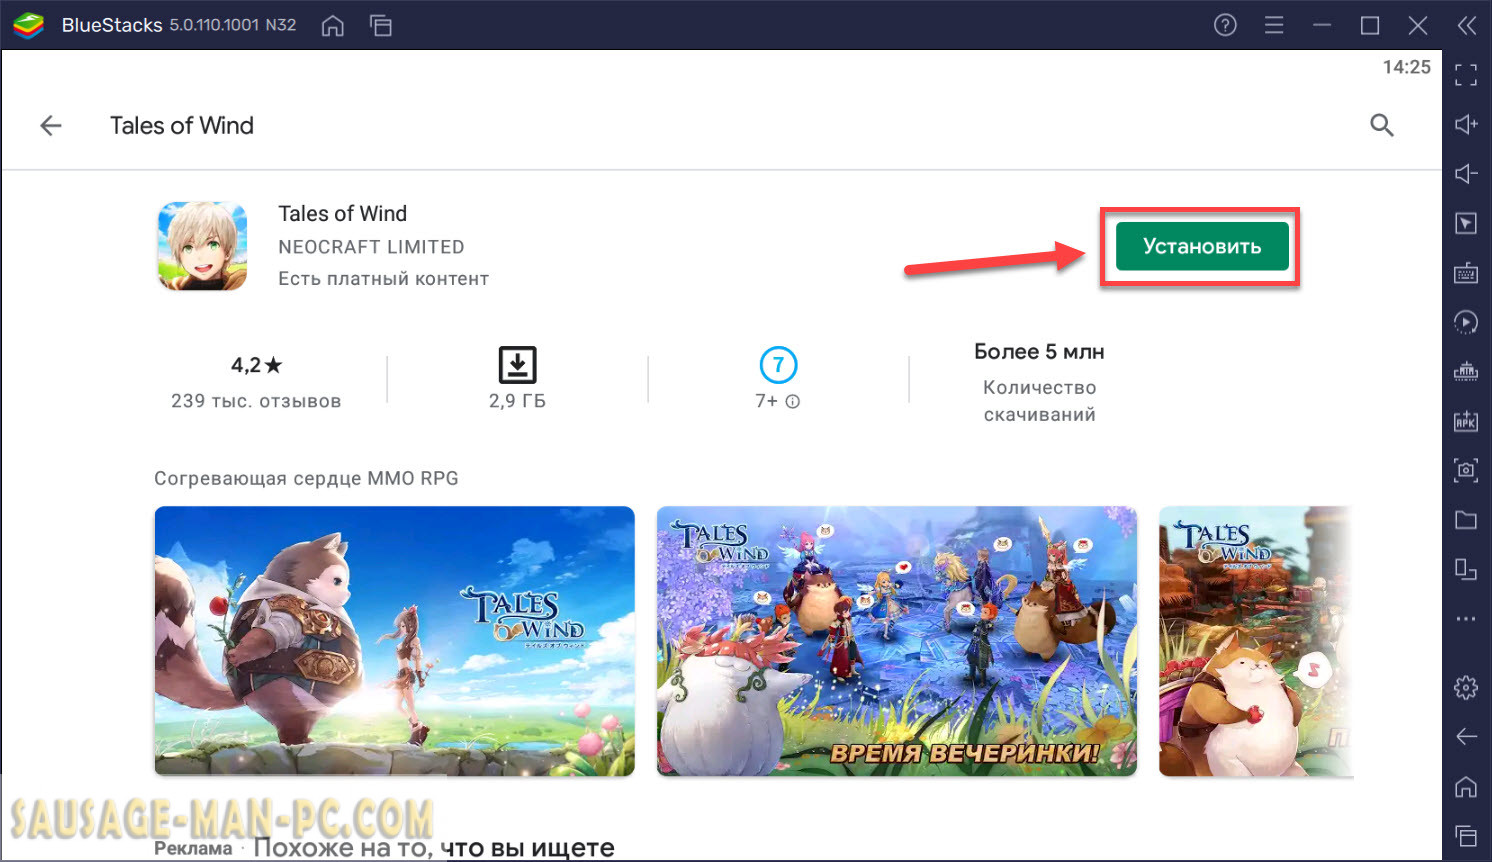Go back using the Play Store back arrow
1492x862 pixels.
point(51,125)
